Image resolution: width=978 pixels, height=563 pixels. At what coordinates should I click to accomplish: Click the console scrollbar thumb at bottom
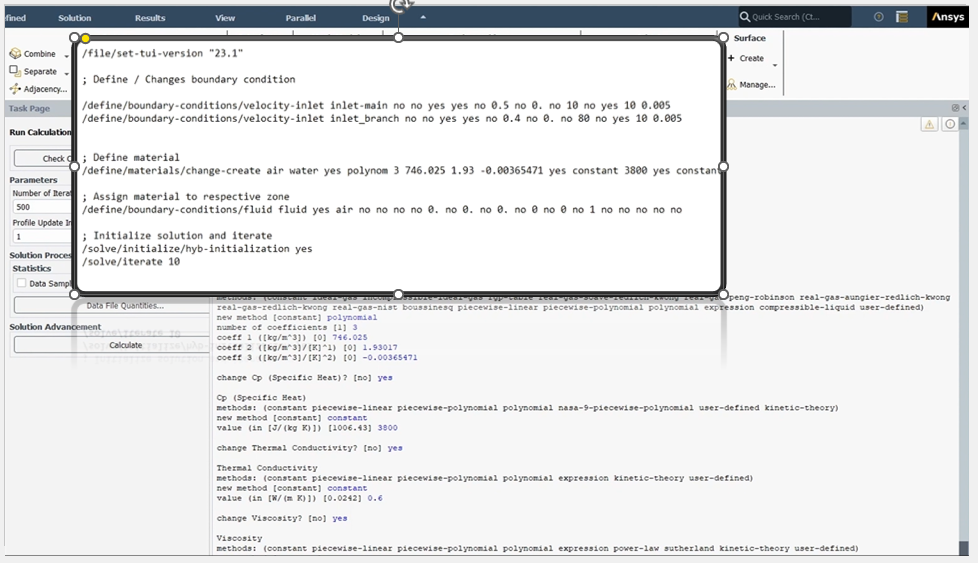tap(964, 547)
